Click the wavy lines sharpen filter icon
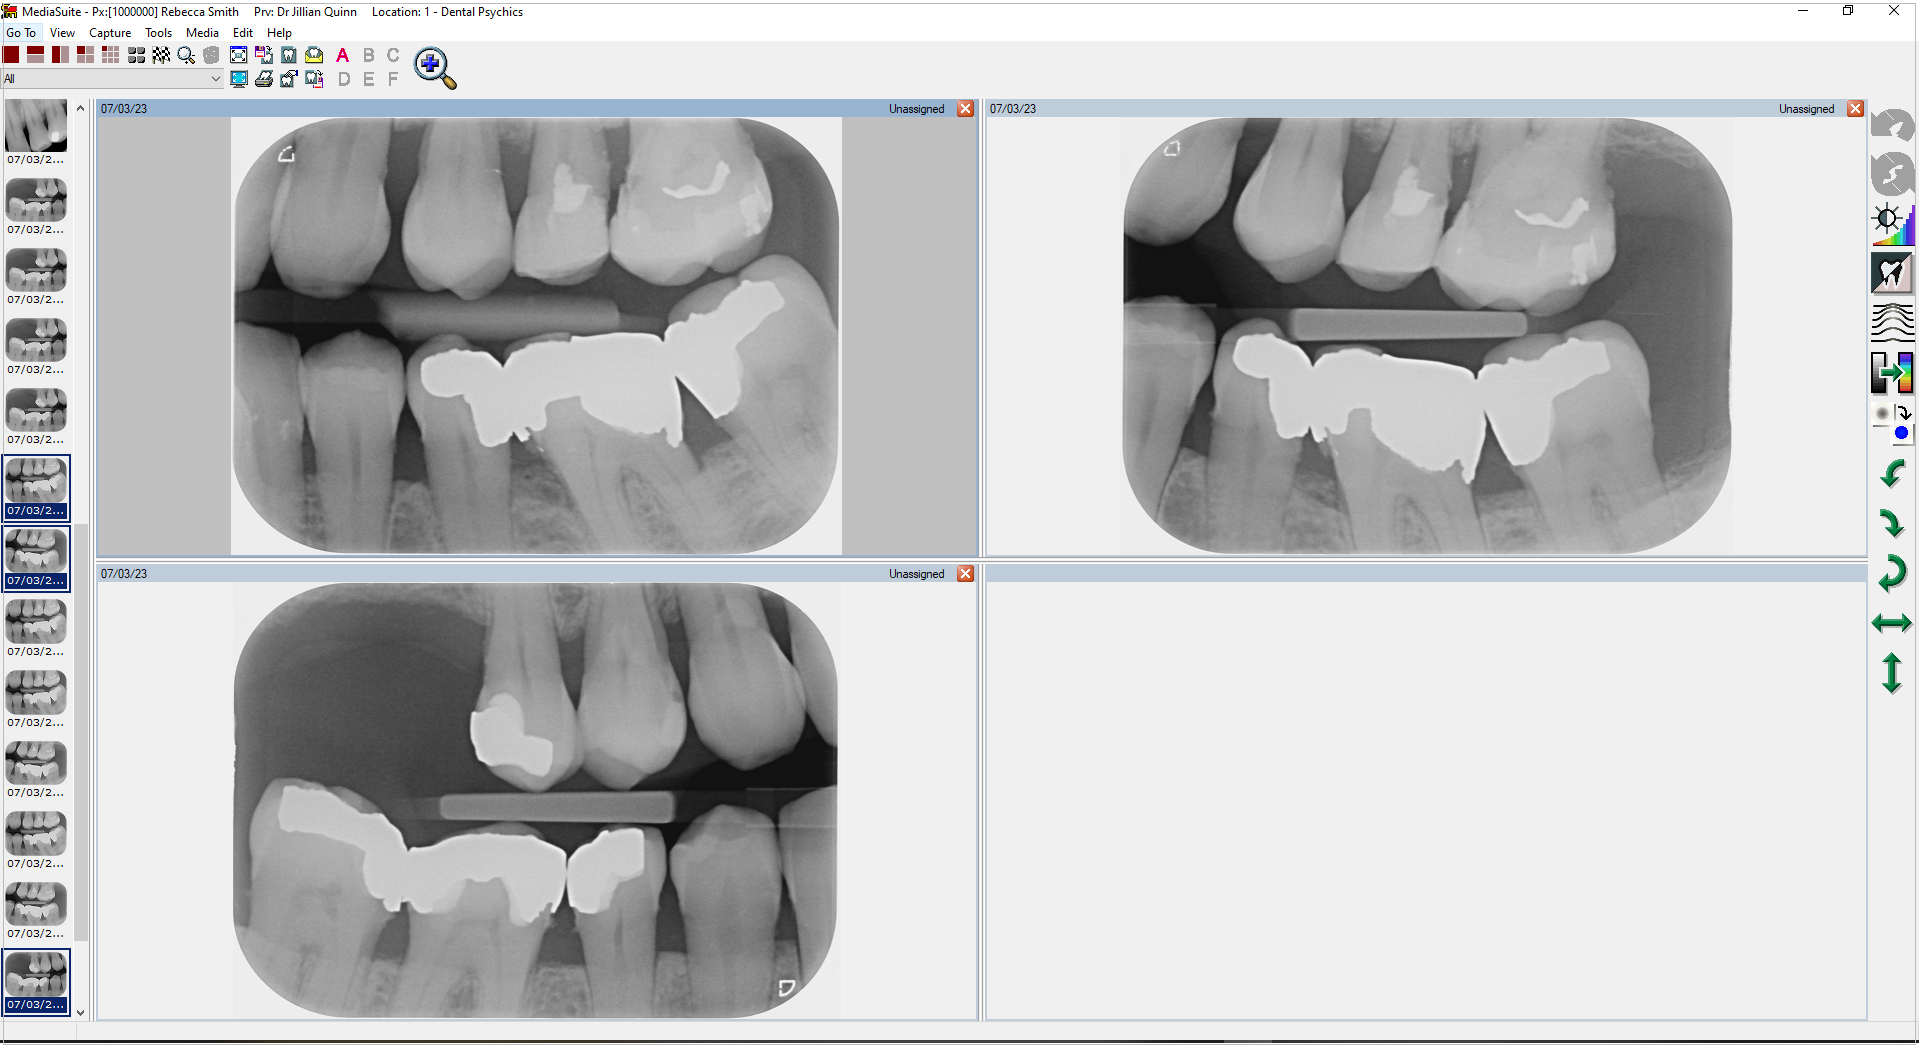The height and width of the screenshot is (1045, 1919). (1892, 322)
